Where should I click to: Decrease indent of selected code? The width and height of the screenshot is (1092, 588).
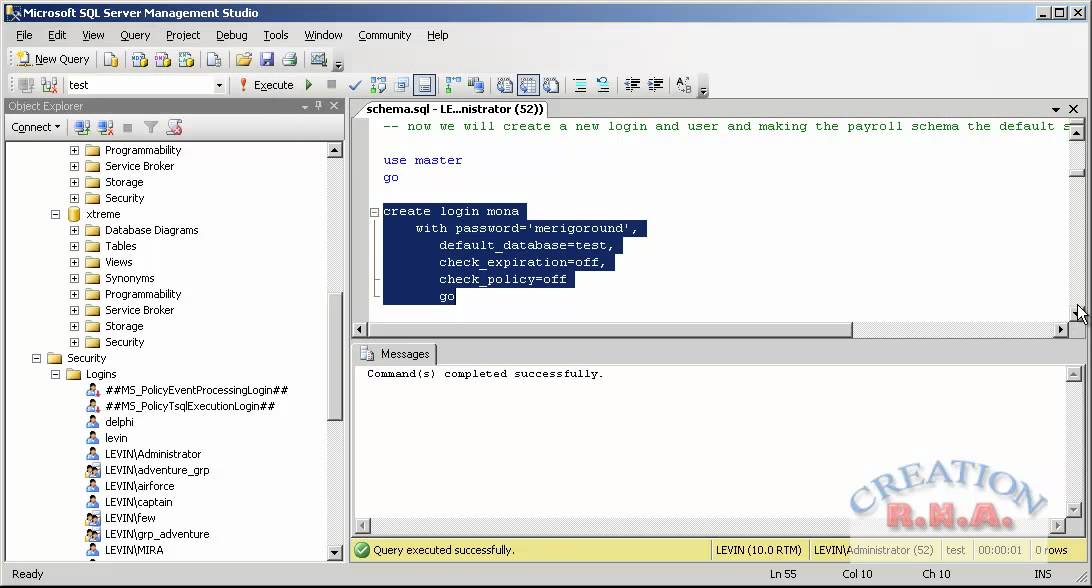[x=632, y=85]
